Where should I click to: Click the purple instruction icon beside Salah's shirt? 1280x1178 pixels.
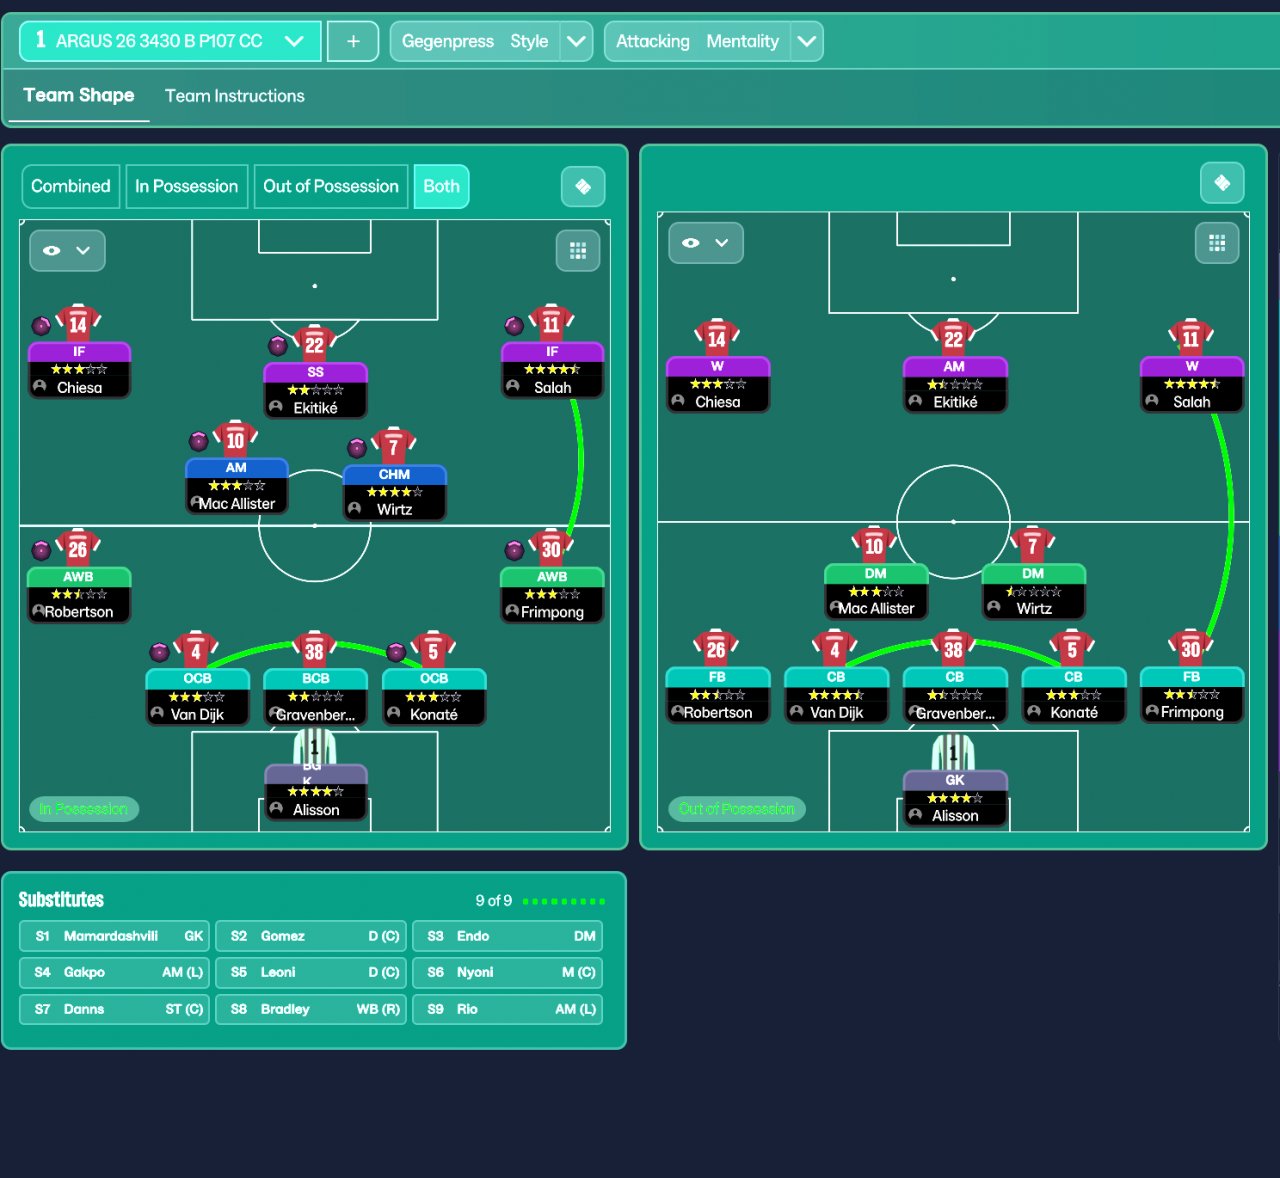point(514,325)
